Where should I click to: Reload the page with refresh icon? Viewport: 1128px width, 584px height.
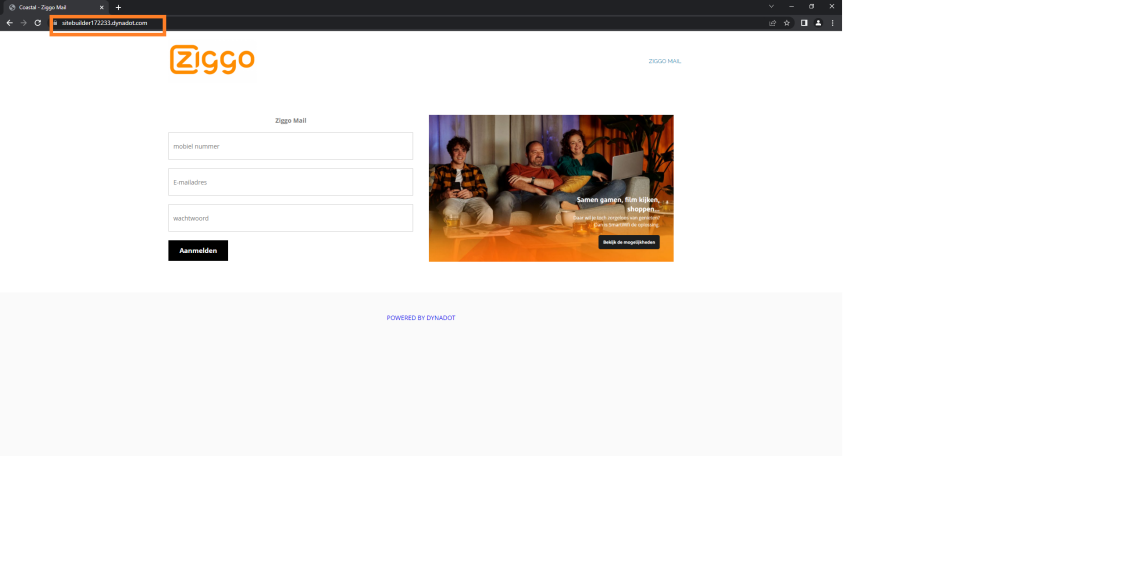pyautogui.click(x=37, y=23)
